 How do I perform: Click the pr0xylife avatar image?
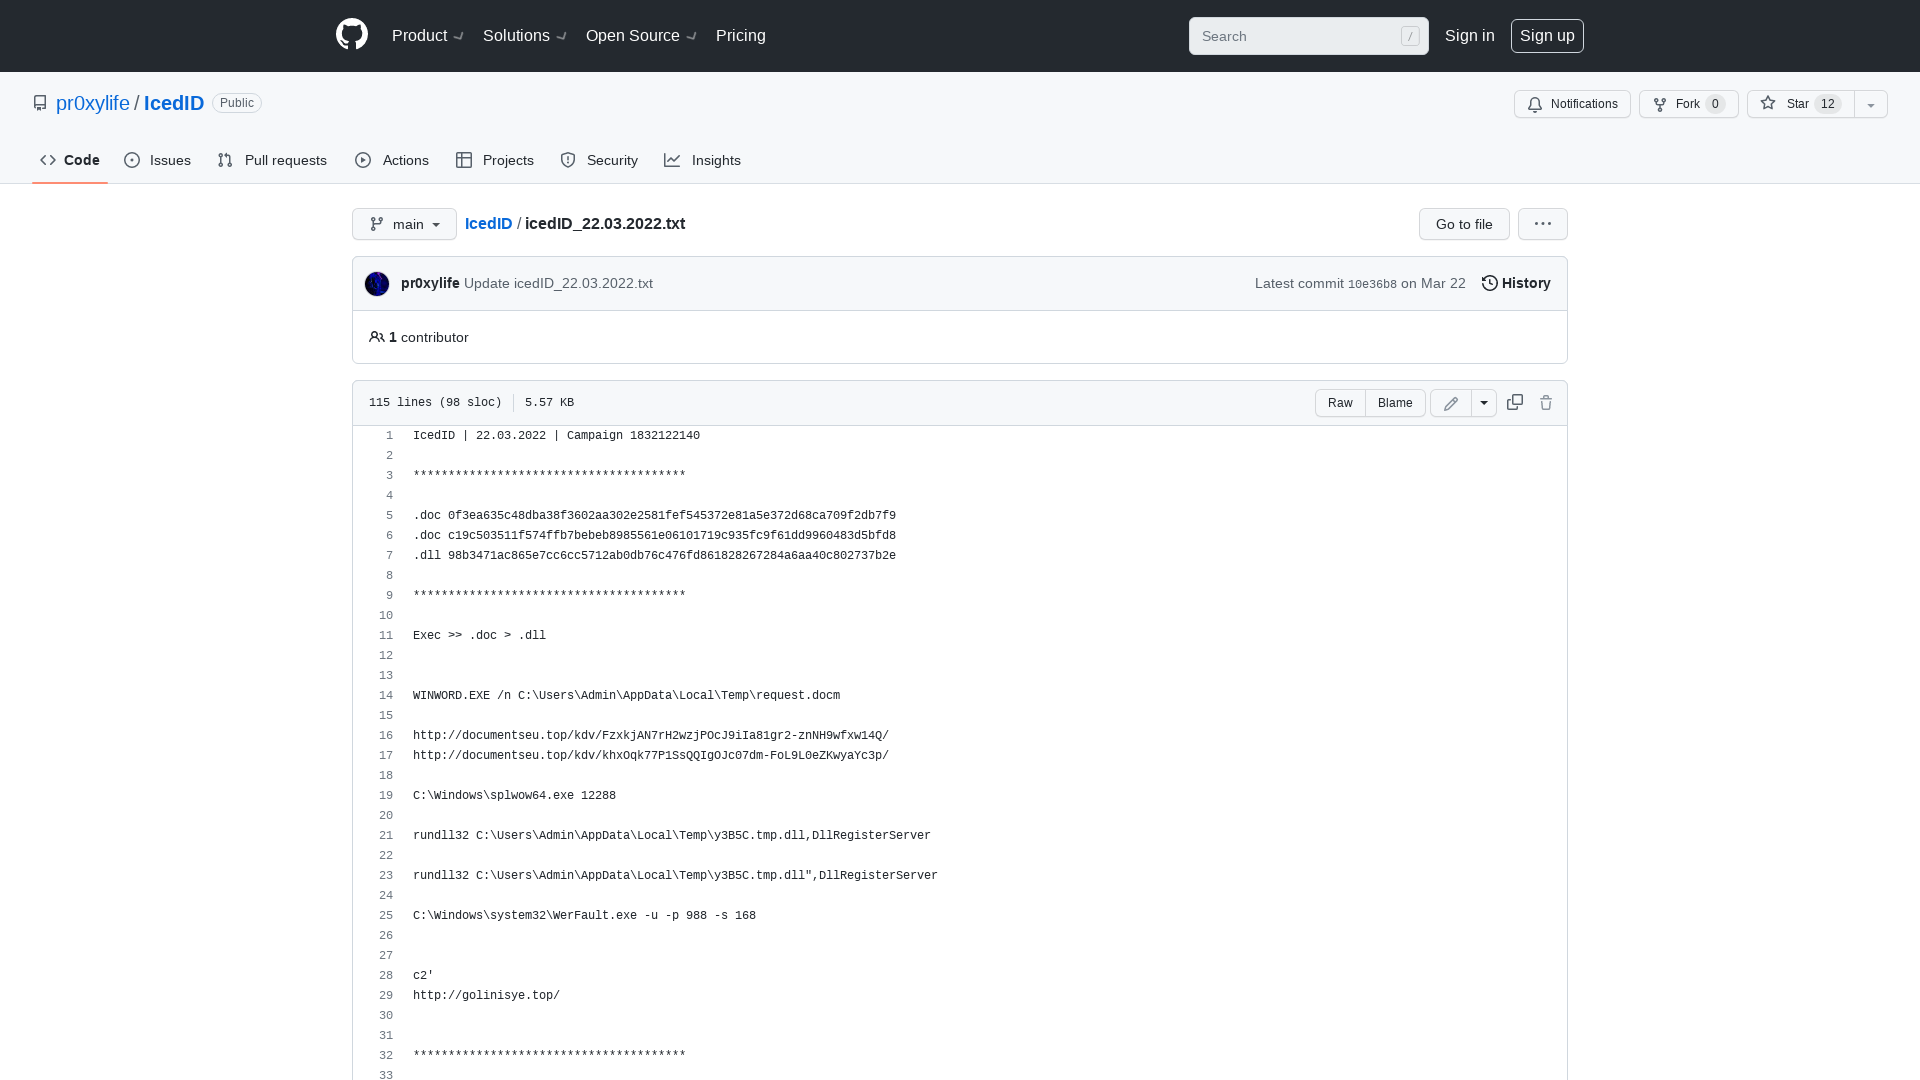click(x=377, y=284)
